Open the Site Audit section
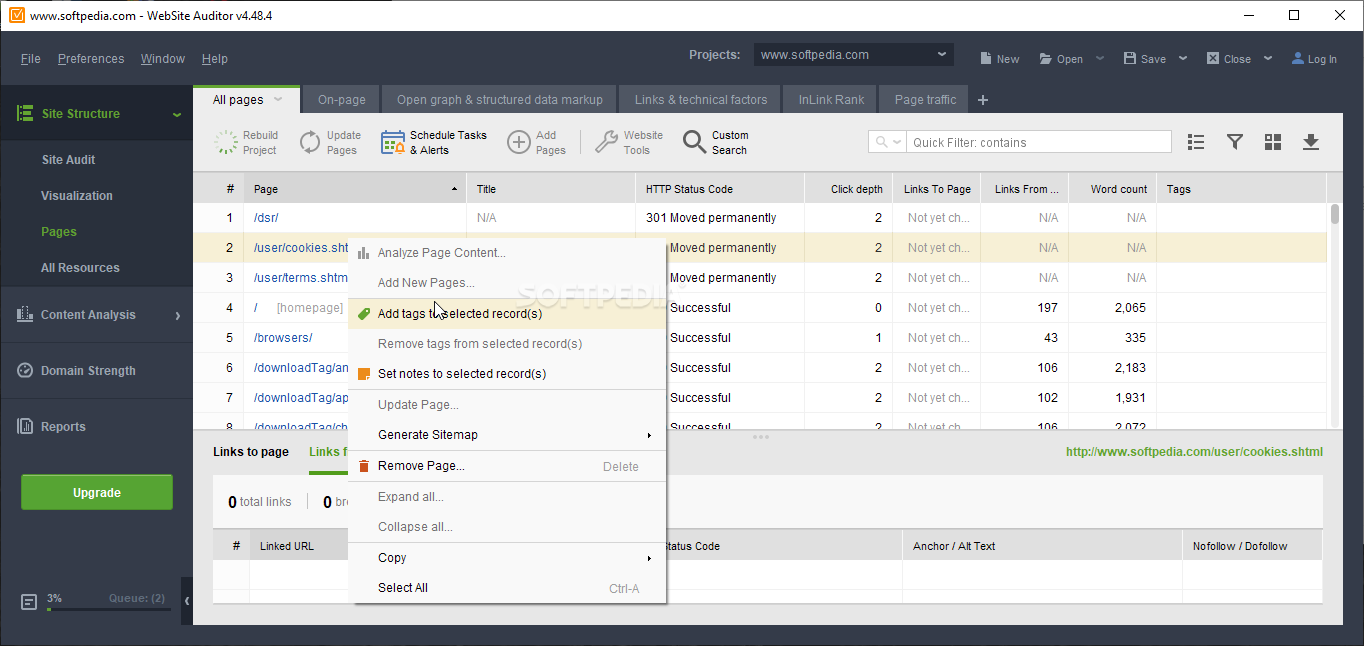The image size is (1364, 646). (68, 160)
